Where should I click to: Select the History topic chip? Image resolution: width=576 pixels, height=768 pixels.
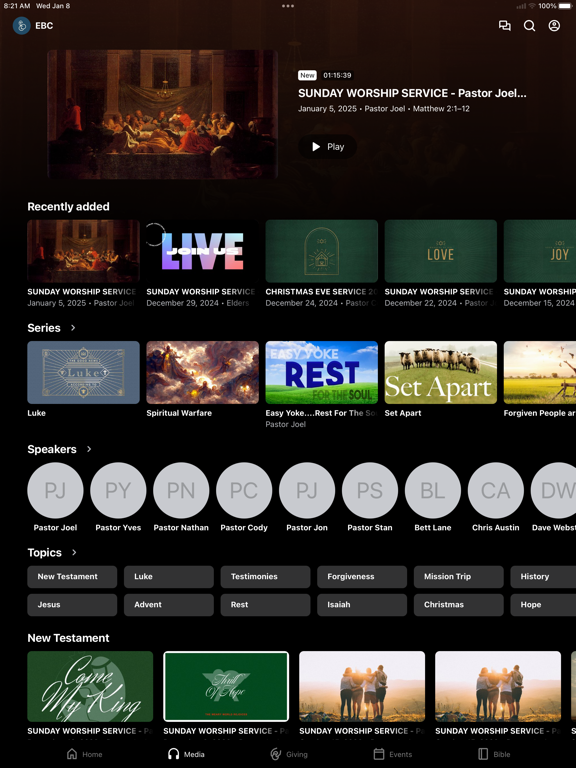(543, 576)
